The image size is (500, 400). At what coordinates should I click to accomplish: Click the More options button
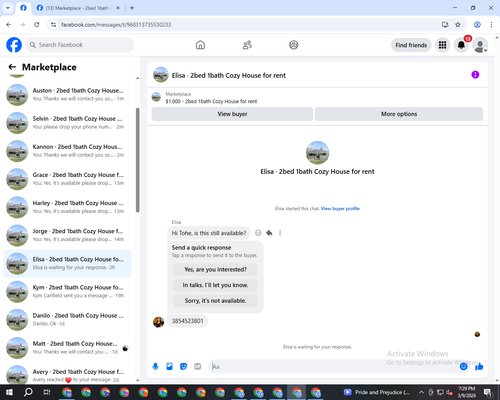coord(399,114)
